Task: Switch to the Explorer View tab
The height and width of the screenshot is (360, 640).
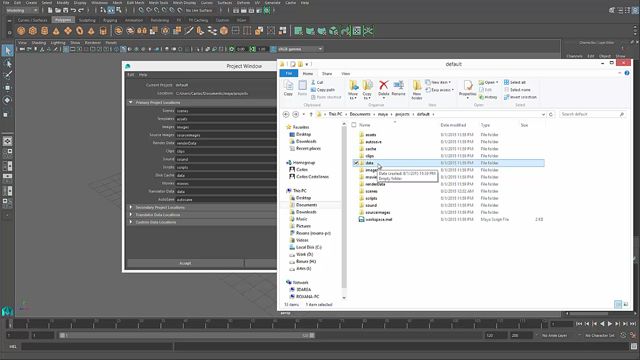Action: click(346, 73)
